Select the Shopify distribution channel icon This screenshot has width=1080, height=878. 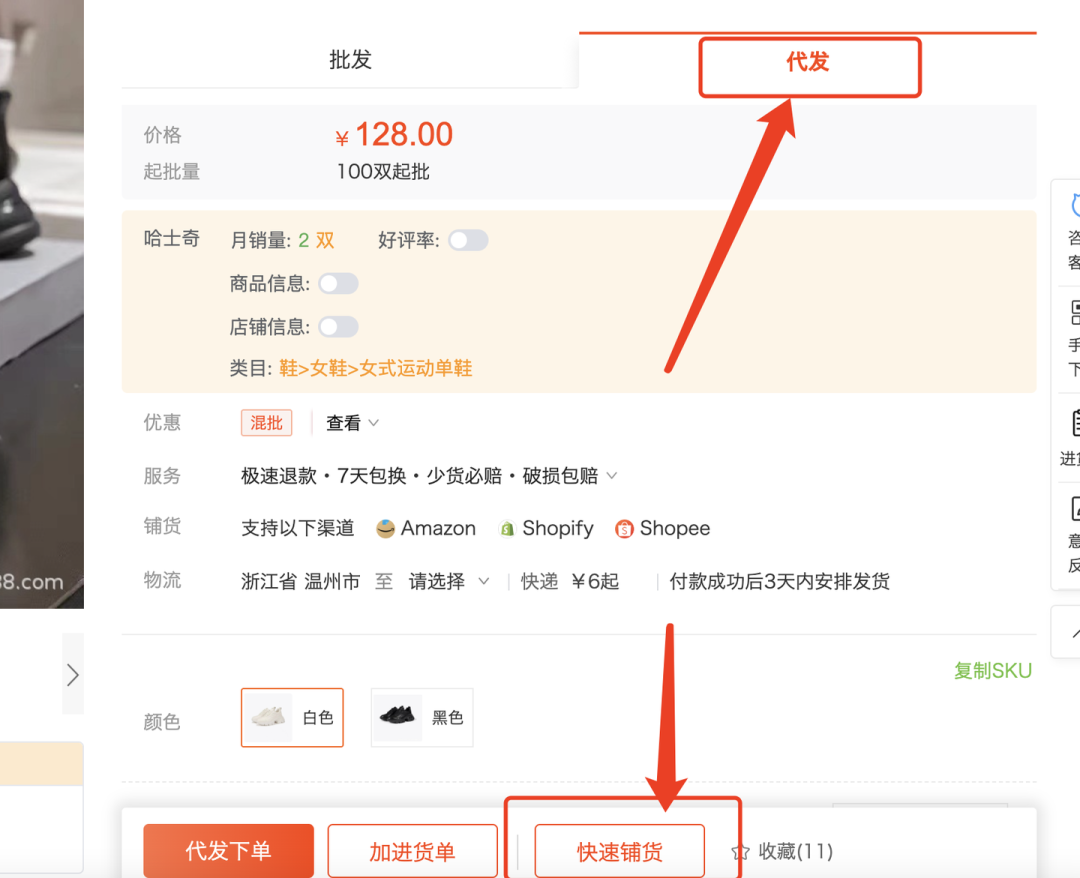coord(509,528)
